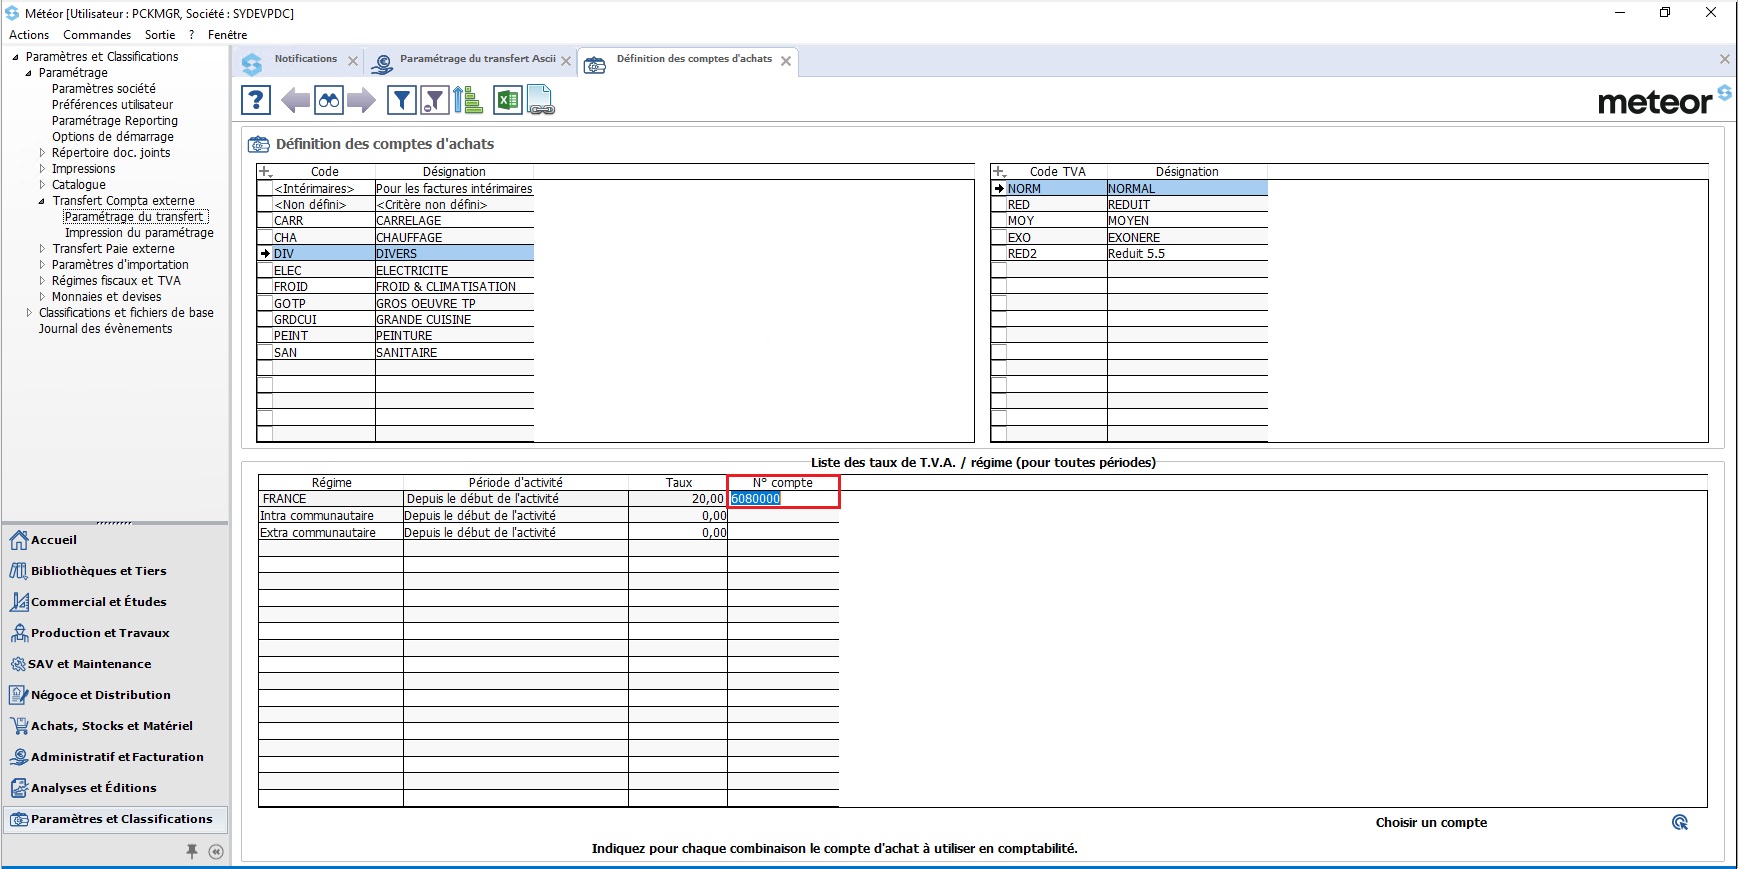Expand Paramètres d'importation node
The height and width of the screenshot is (869, 1738).
(x=42, y=265)
